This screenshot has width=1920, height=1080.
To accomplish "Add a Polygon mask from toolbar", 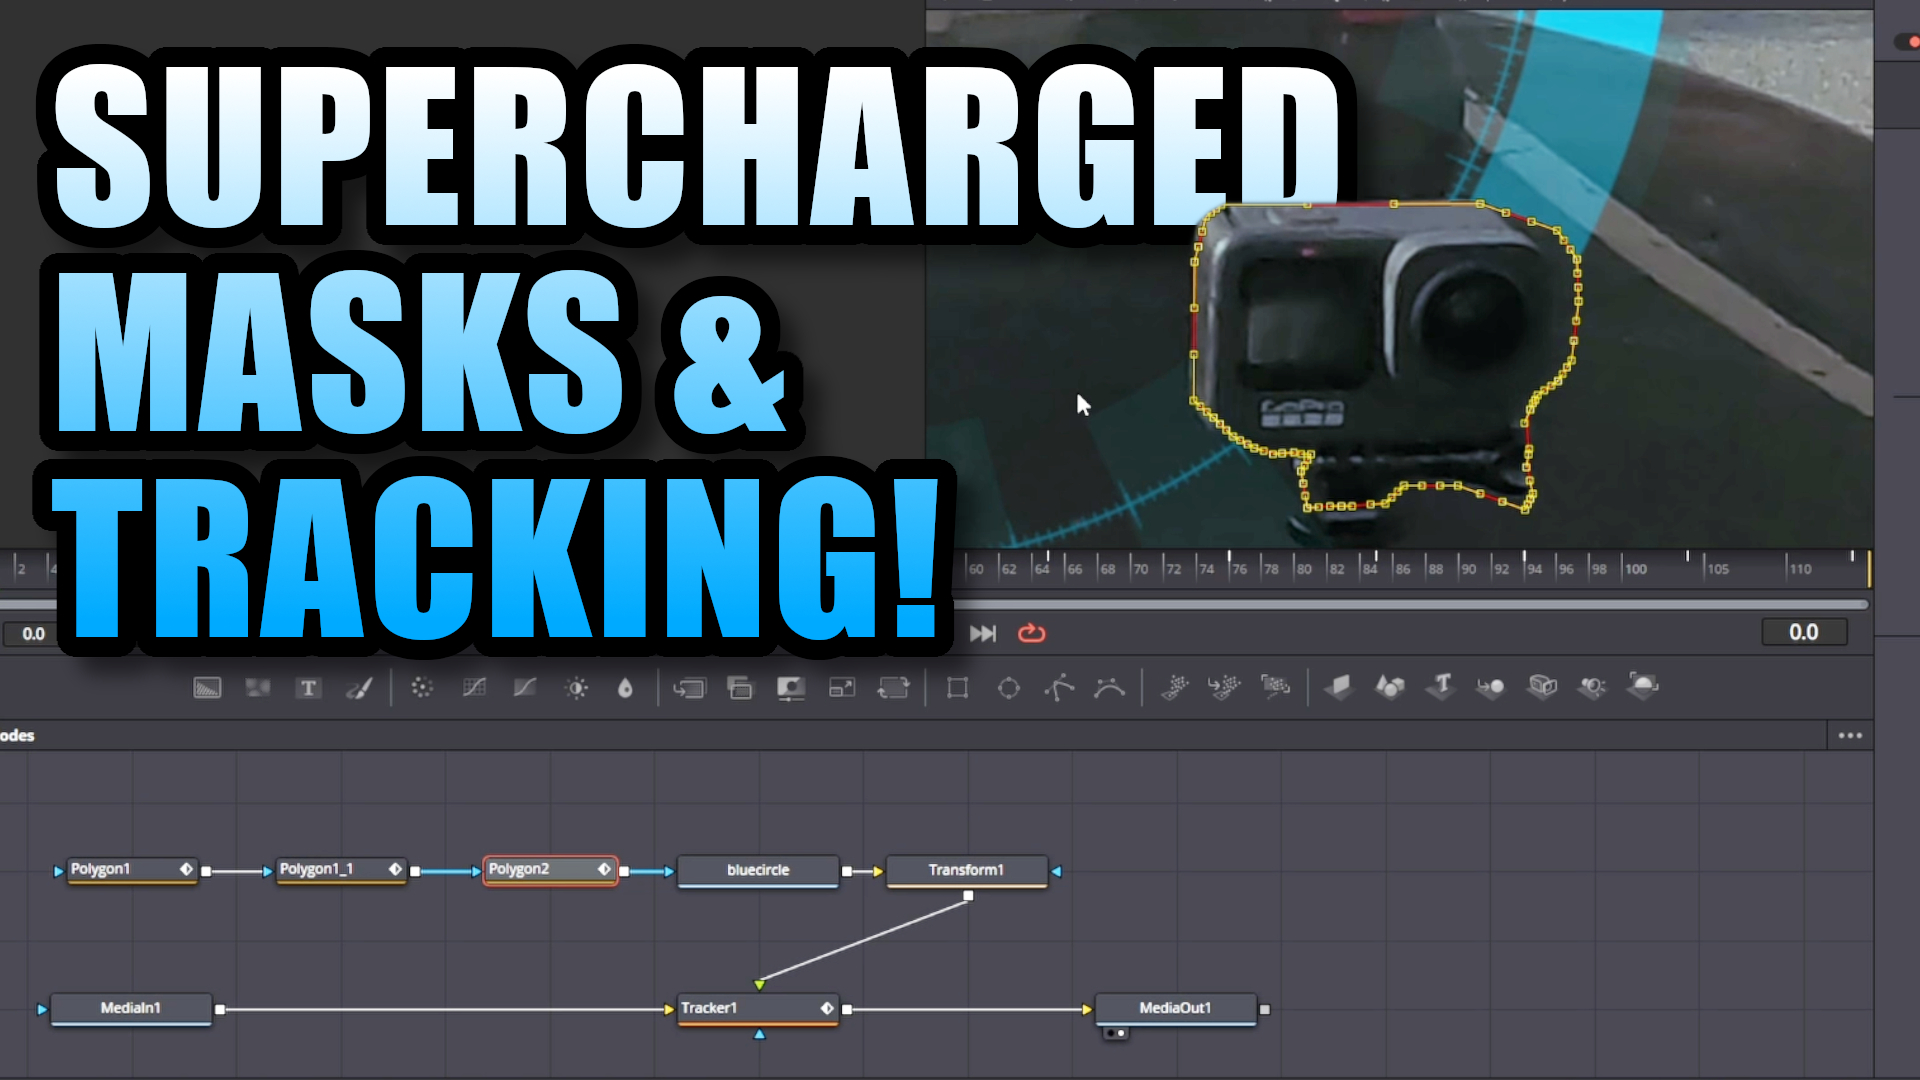I will (1059, 688).
